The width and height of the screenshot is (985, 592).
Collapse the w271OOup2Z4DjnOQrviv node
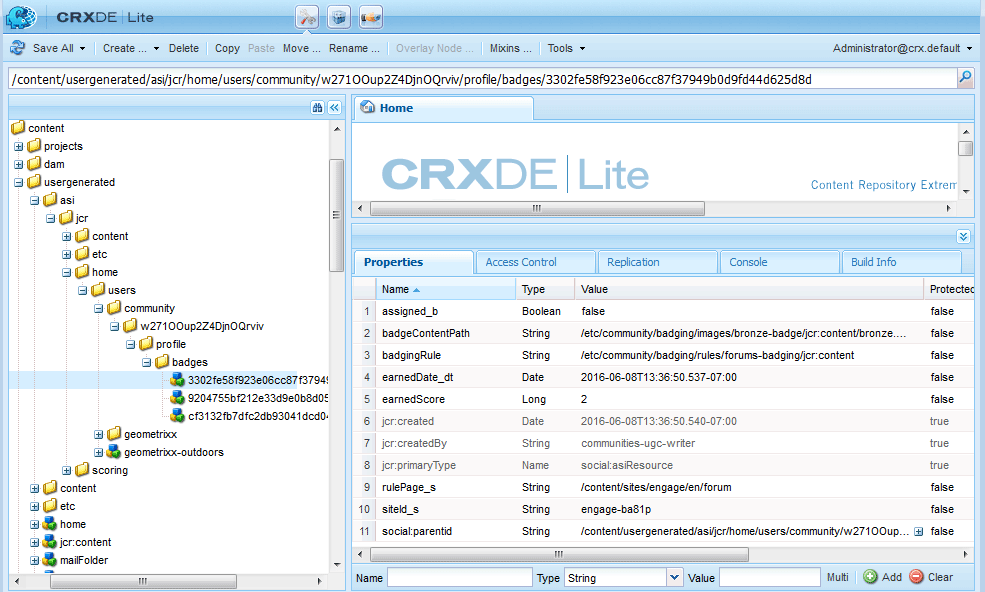click(114, 326)
